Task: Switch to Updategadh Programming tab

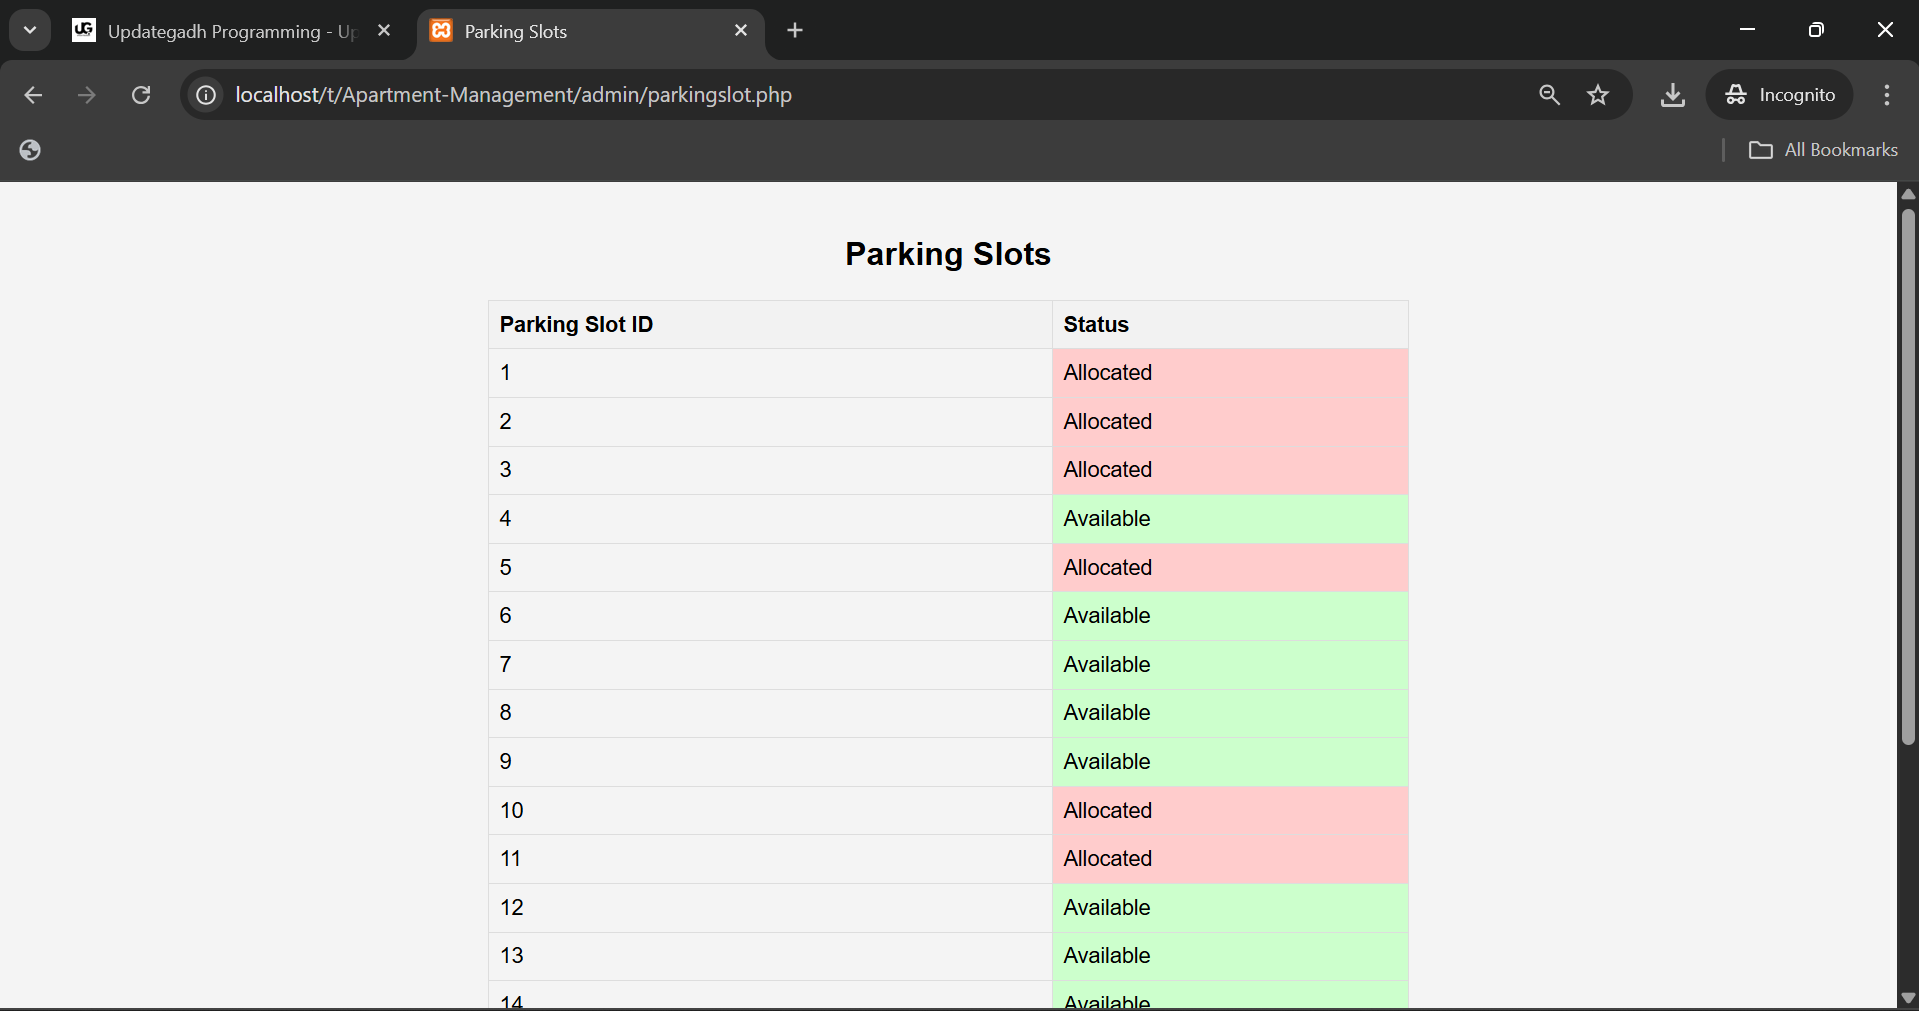Action: [220, 32]
